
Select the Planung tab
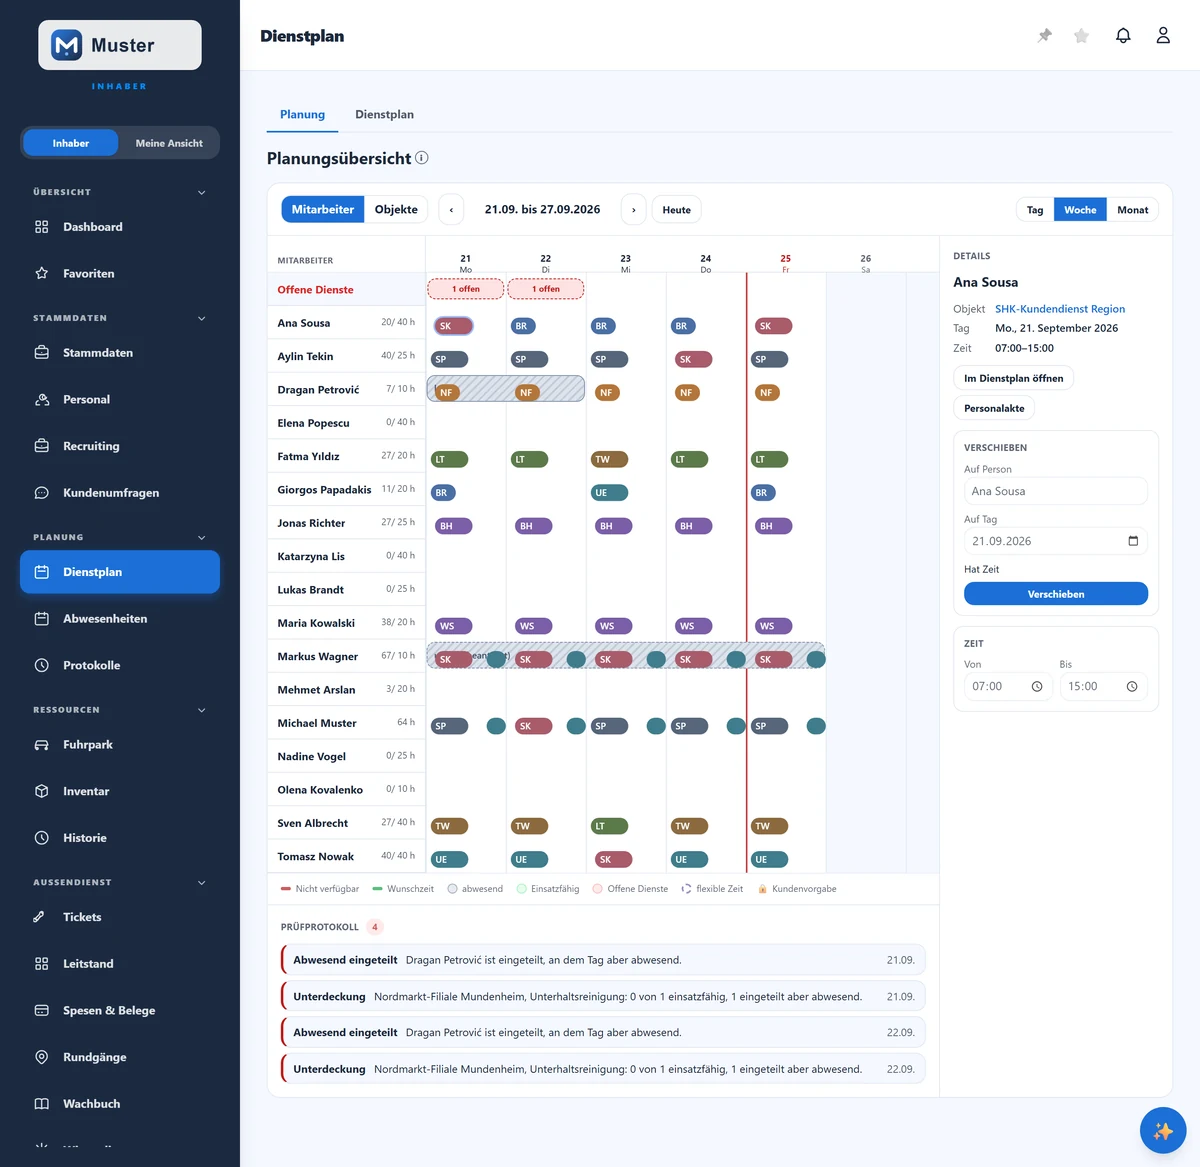[302, 115]
